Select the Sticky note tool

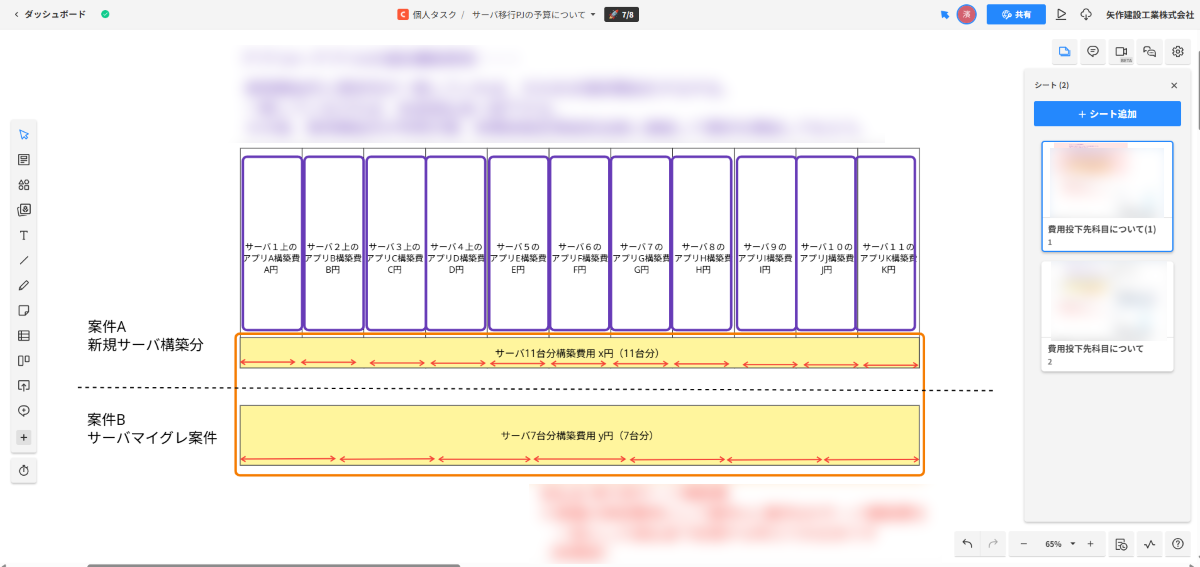tap(24, 310)
